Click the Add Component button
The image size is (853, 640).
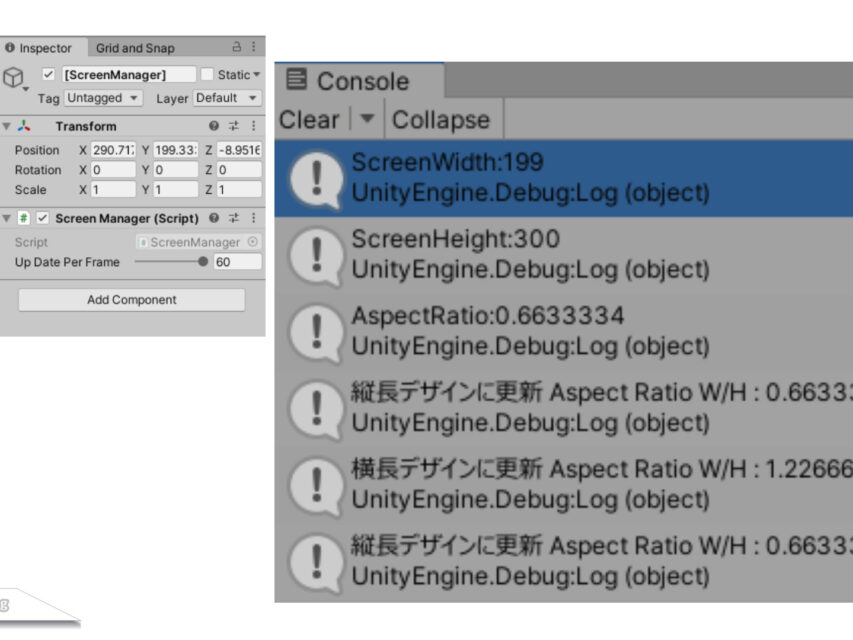pos(131,300)
